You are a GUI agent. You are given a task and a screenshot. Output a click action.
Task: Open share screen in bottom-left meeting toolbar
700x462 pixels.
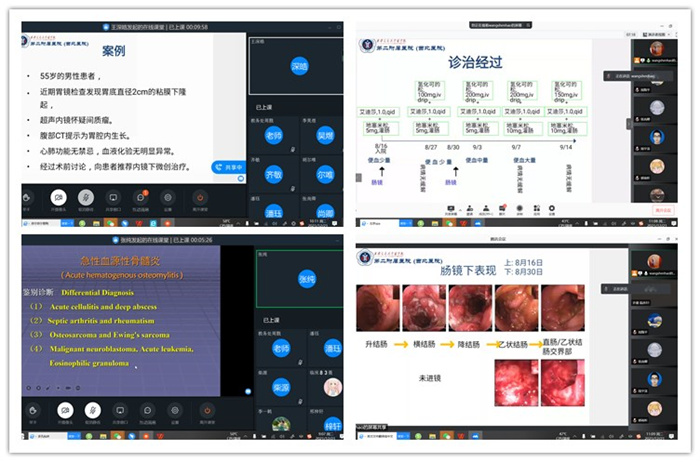[119, 409]
